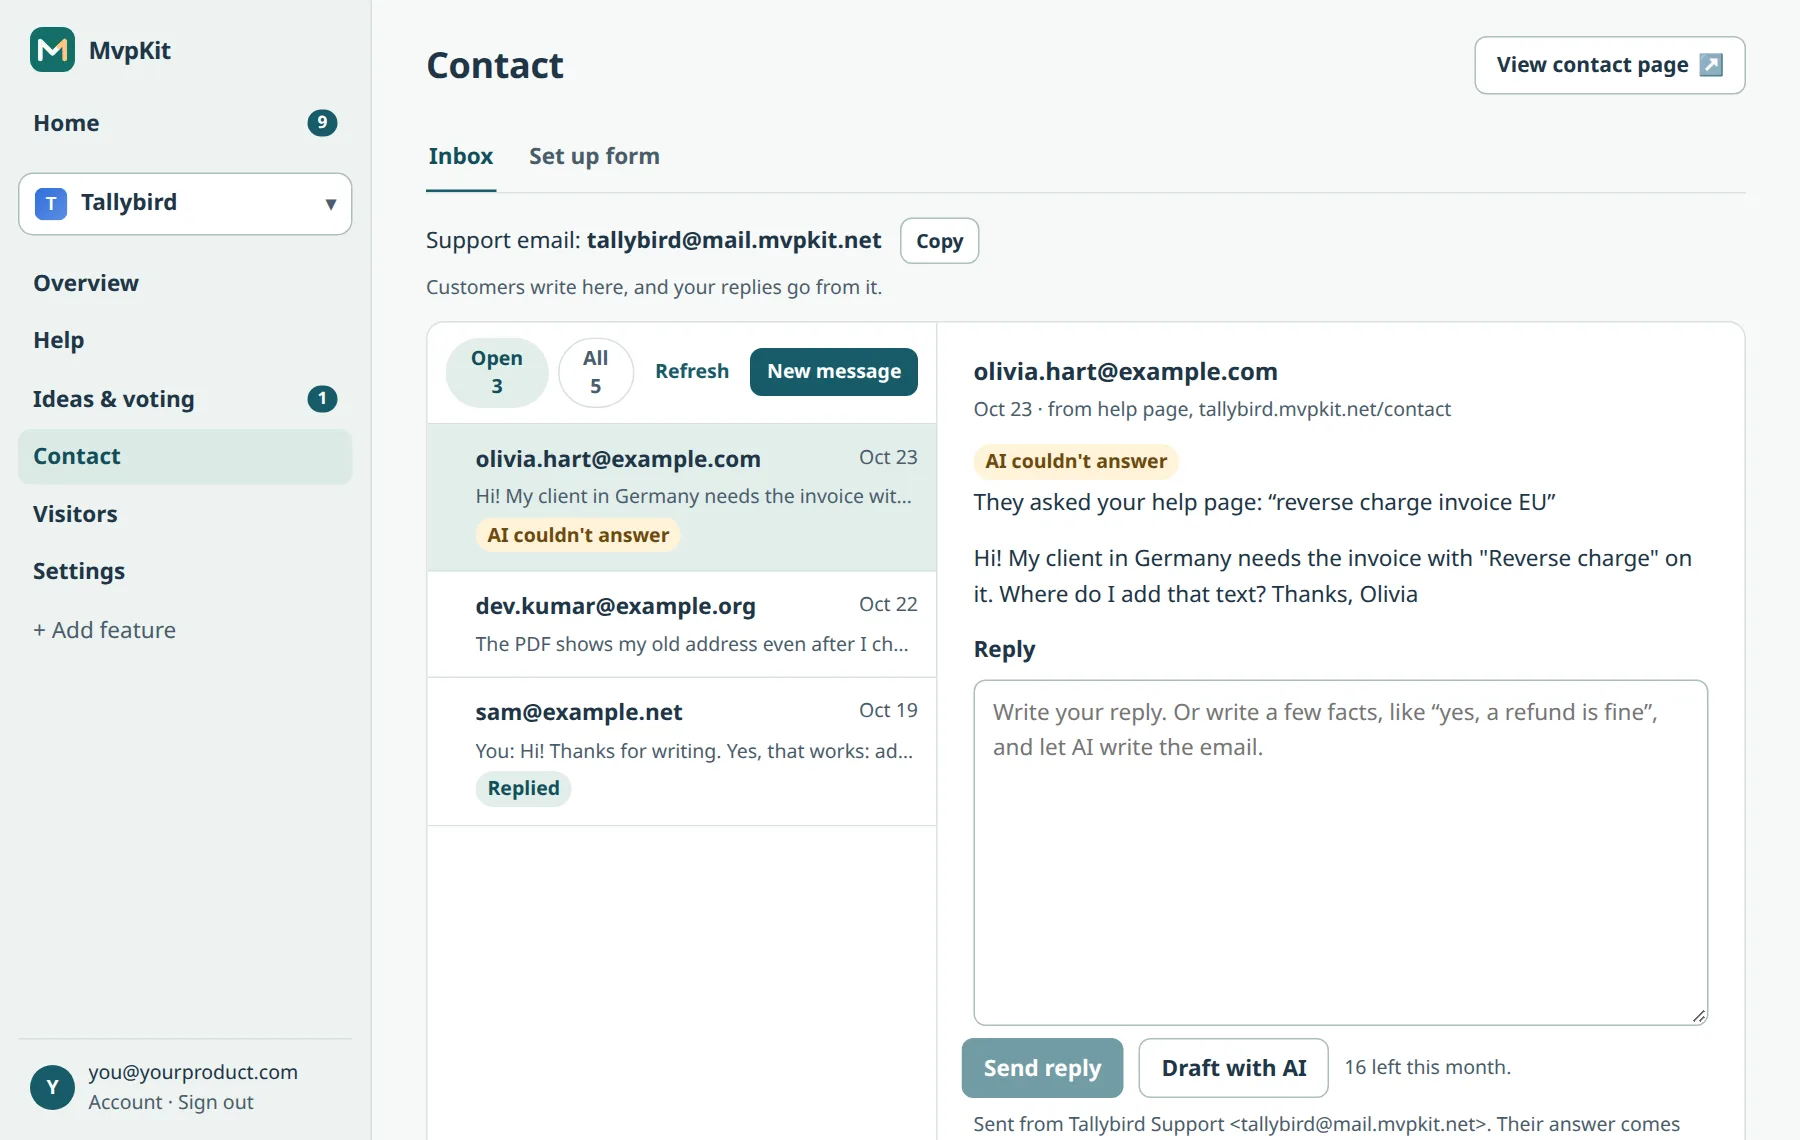Open the dev.kumar@example.org conversation
1800x1140 pixels.
point(682,624)
